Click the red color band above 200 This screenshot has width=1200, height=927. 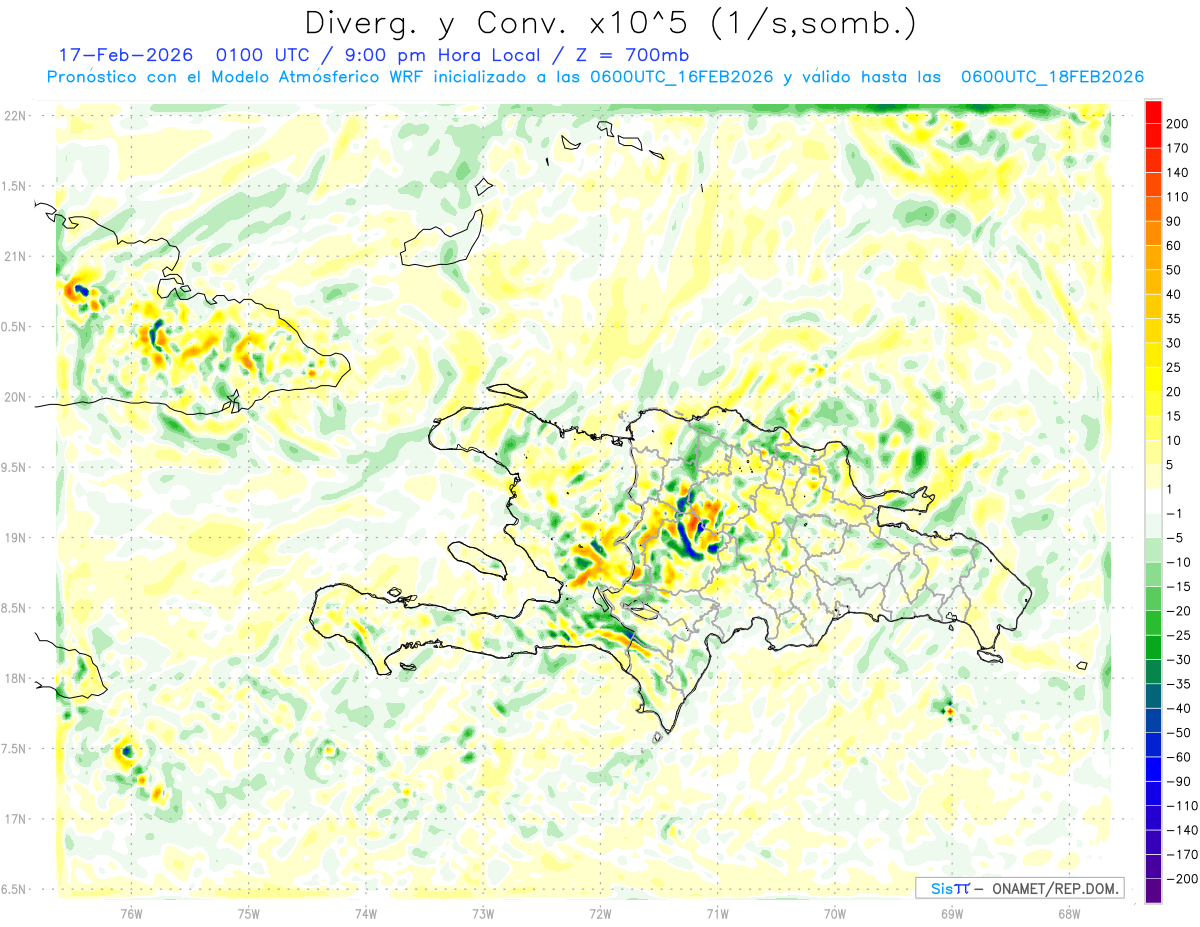click(x=1153, y=111)
